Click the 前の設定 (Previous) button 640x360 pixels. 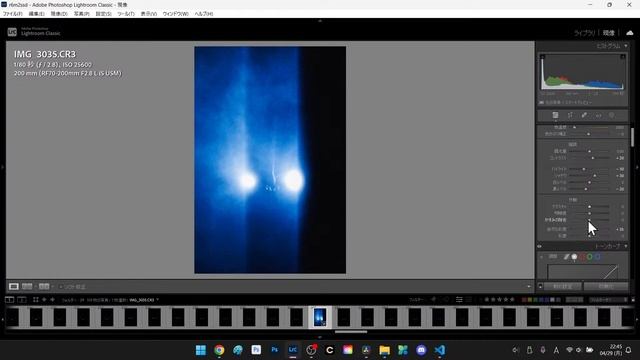(562, 287)
